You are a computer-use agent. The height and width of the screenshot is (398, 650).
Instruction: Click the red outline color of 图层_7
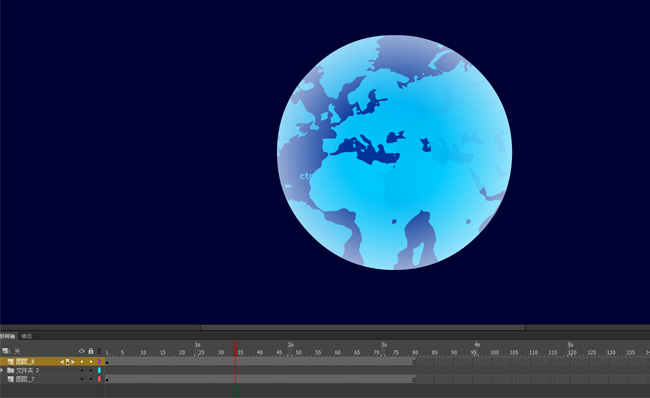tap(99, 379)
